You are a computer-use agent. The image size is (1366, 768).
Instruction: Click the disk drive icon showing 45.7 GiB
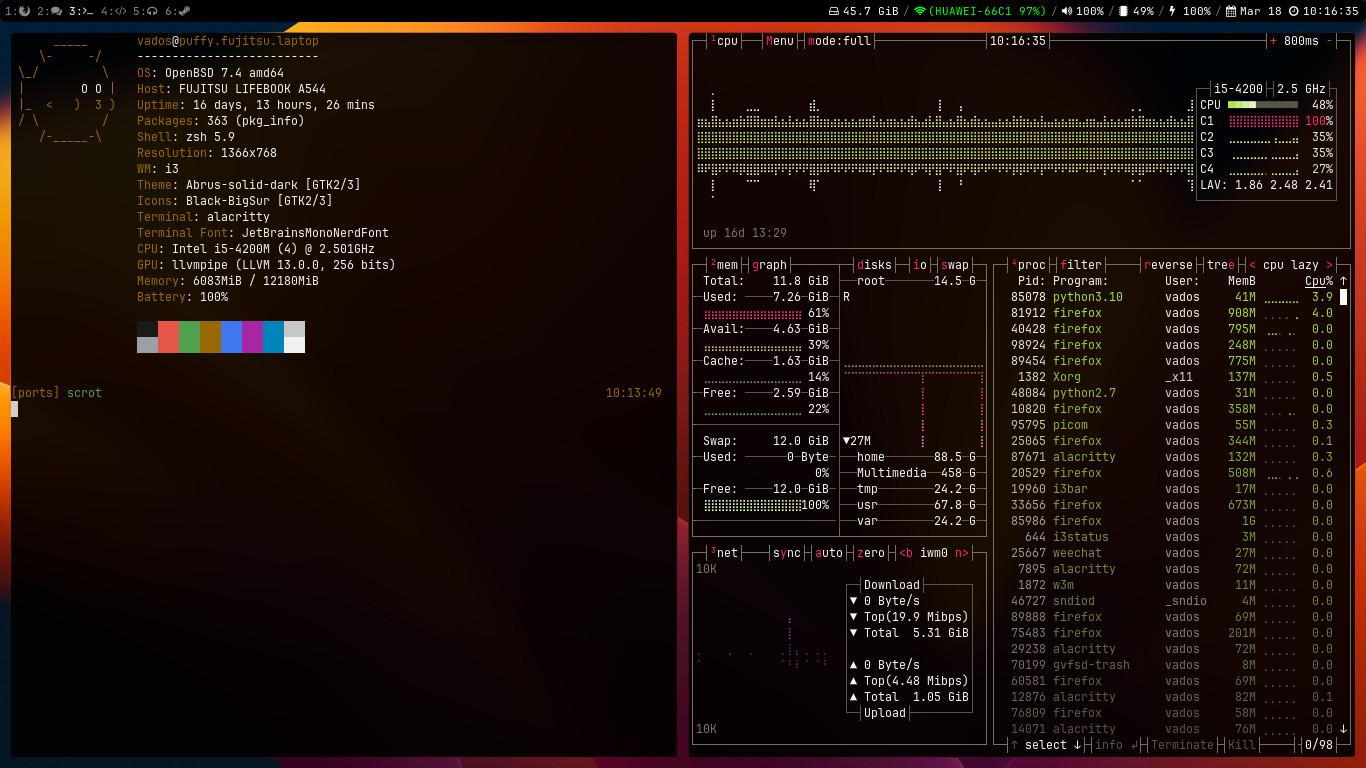pos(834,11)
